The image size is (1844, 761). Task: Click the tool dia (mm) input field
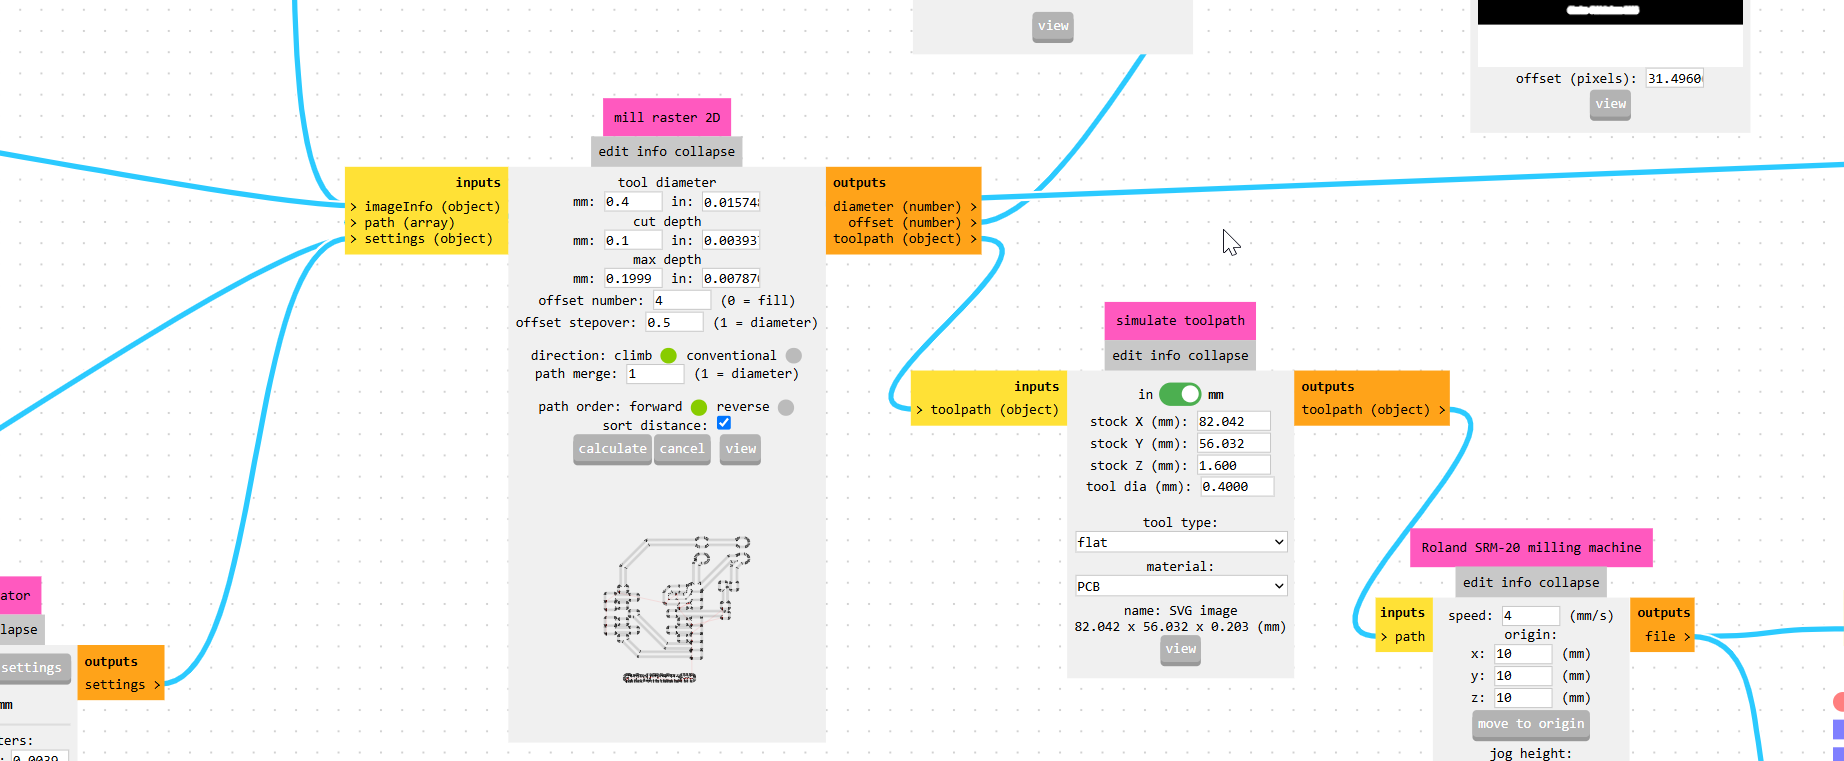(1238, 487)
